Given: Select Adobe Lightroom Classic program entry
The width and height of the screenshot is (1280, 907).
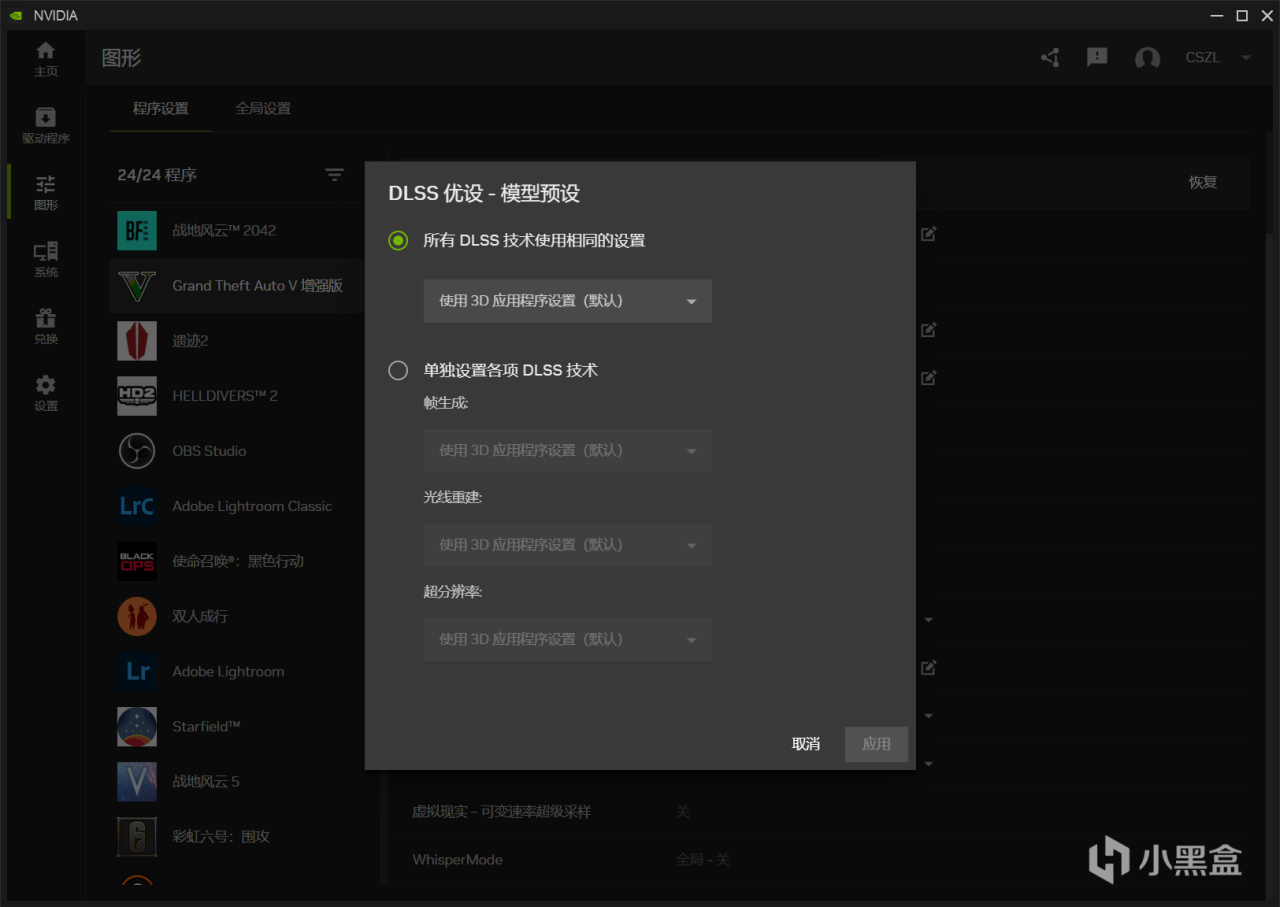Looking at the screenshot, I should click(237, 506).
